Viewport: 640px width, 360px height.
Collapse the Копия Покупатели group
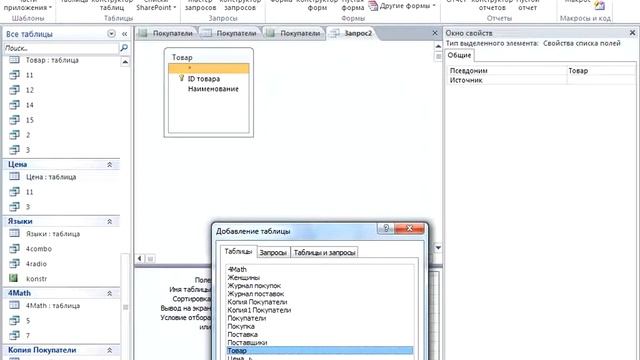(109, 350)
